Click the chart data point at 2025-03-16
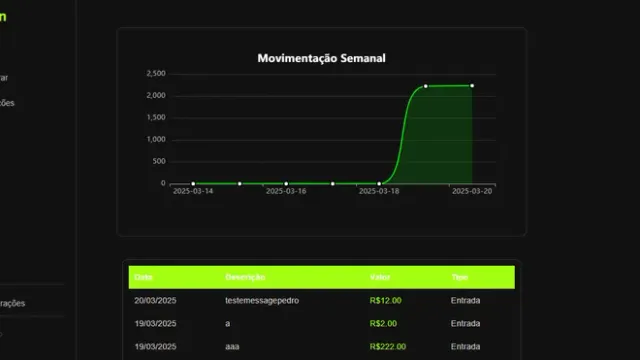 (x=286, y=184)
